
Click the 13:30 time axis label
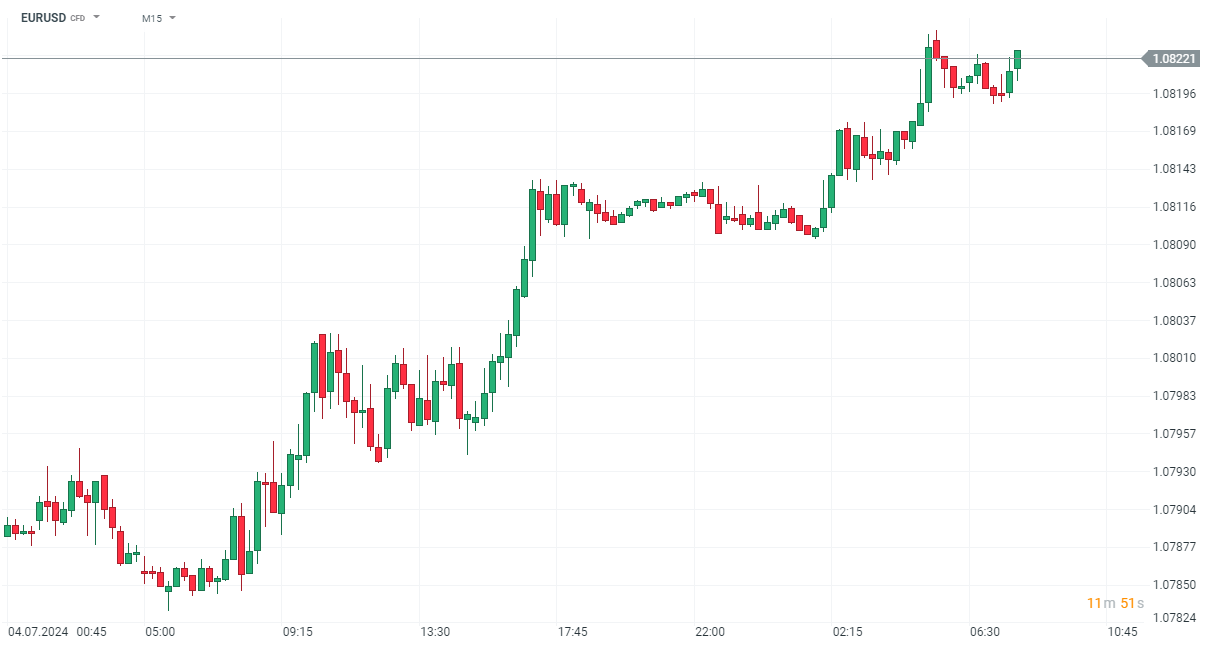[435, 632]
